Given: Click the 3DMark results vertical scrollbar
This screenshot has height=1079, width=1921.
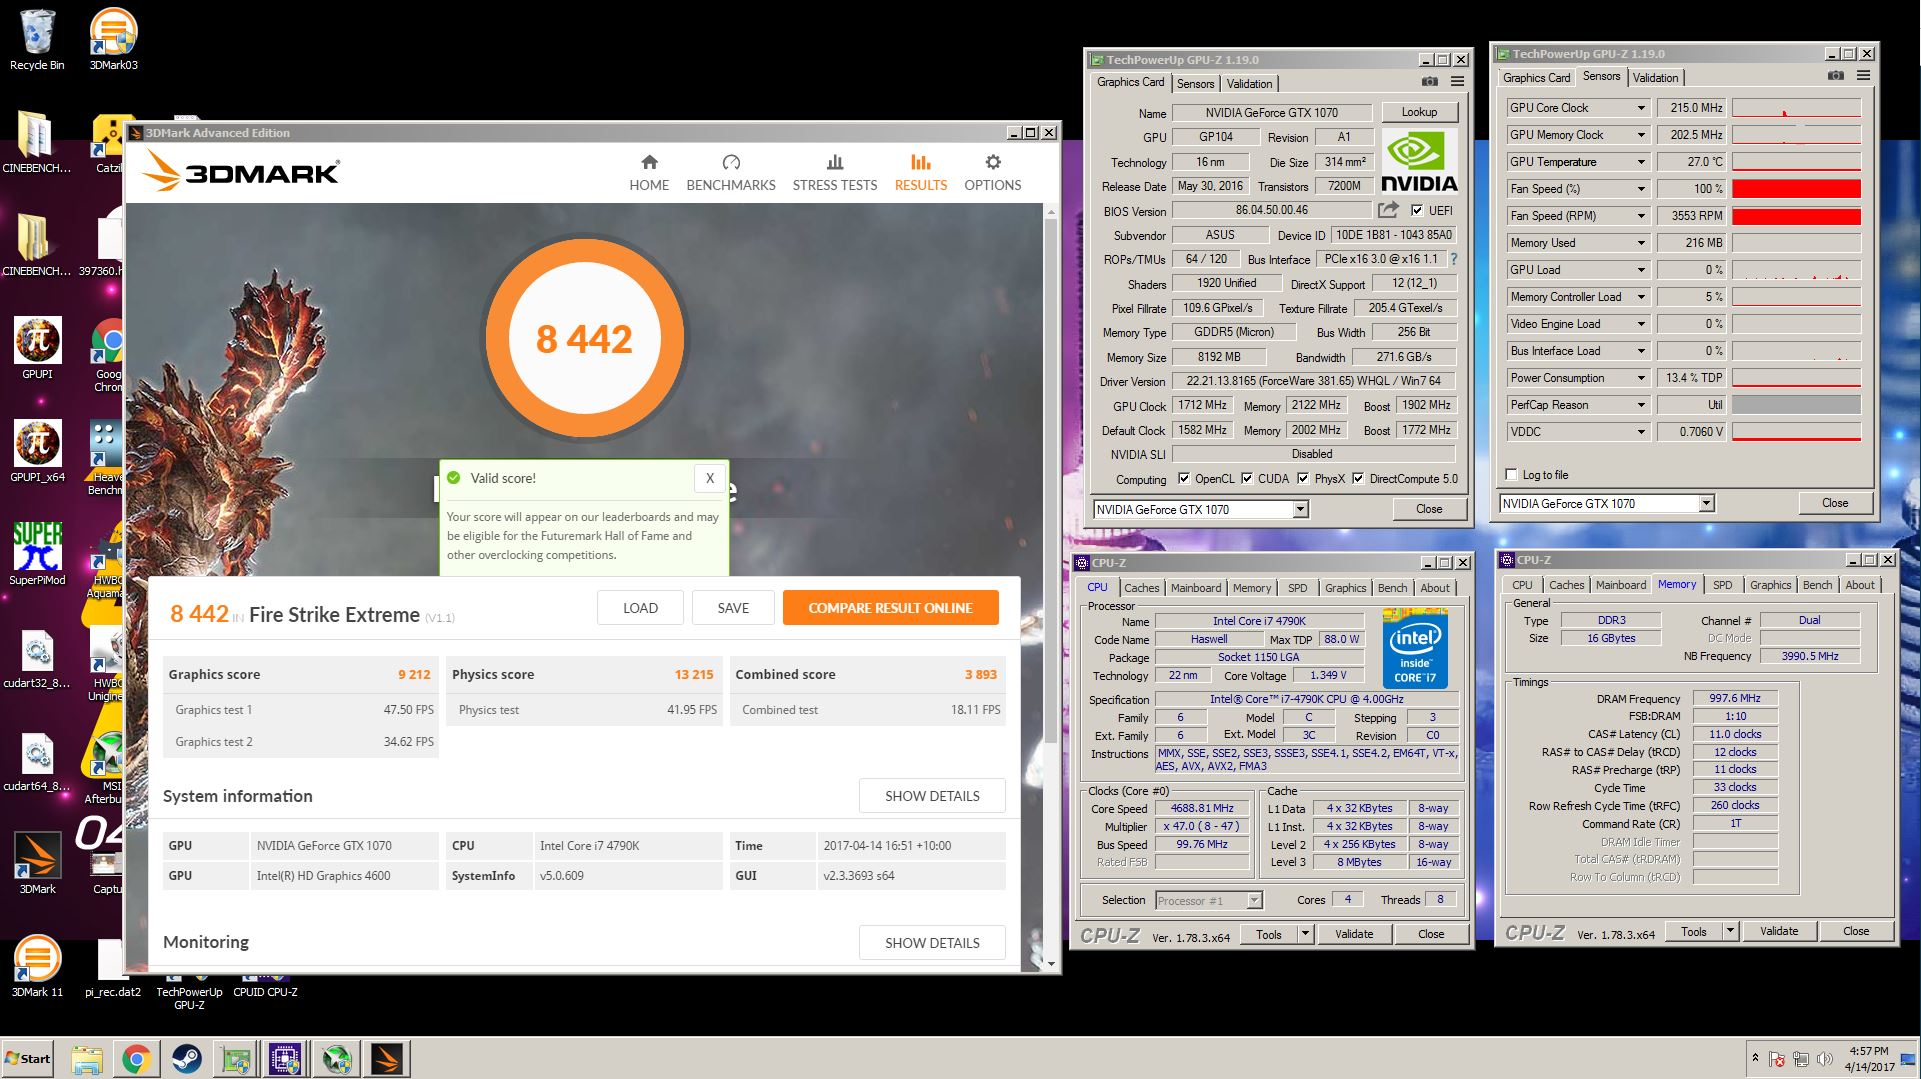Looking at the screenshot, I should [1050, 480].
